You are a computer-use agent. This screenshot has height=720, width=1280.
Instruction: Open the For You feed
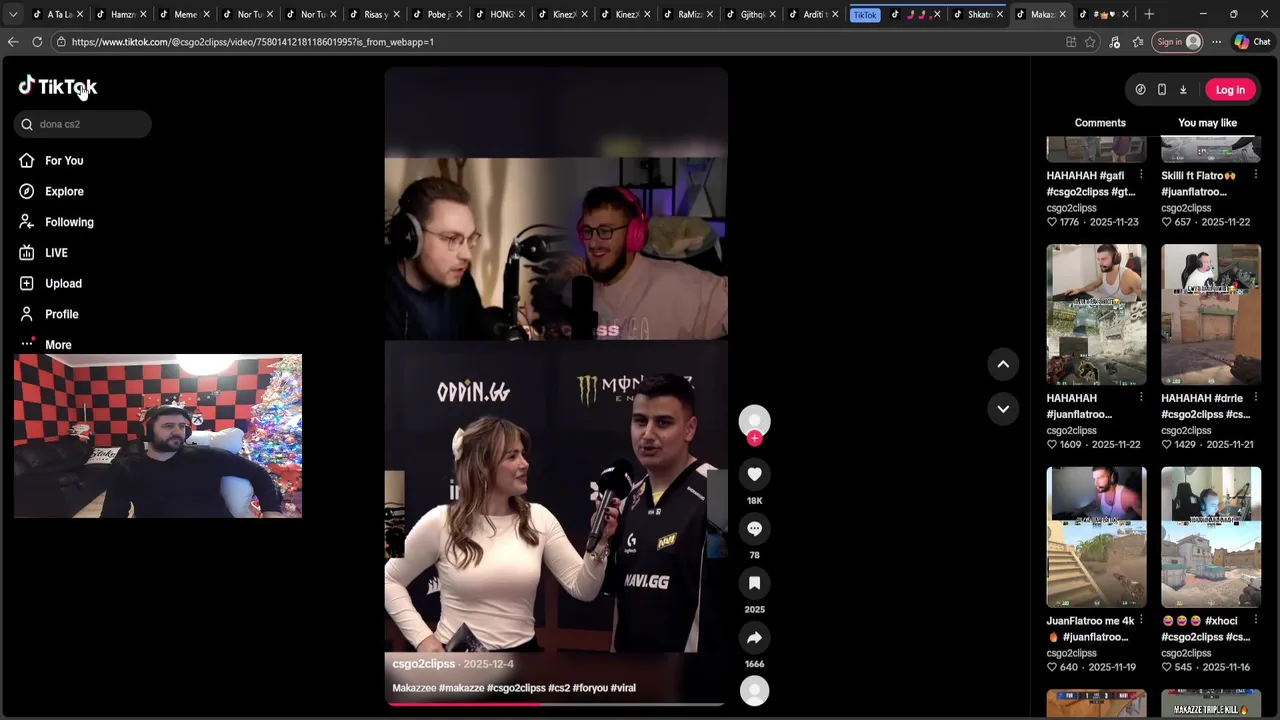click(64, 160)
